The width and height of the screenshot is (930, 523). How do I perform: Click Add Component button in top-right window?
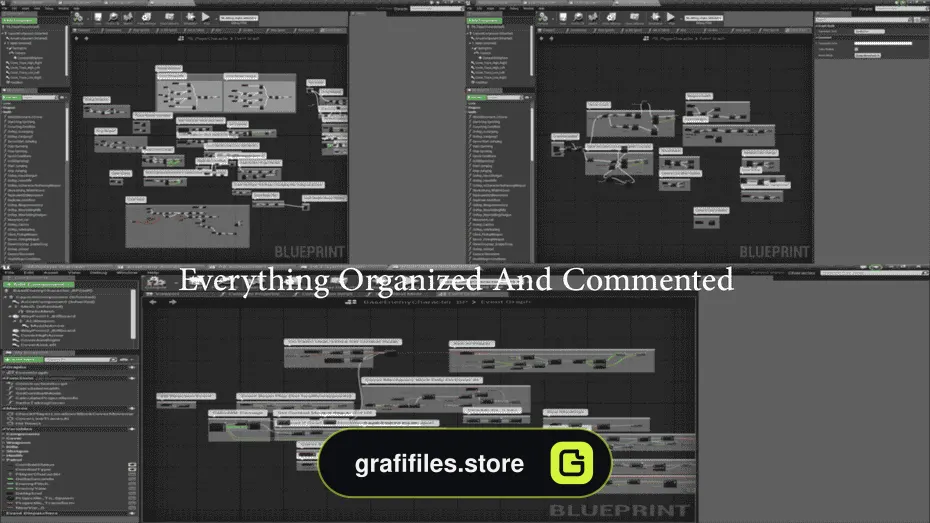pyautogui.click(x=485, y=21)
